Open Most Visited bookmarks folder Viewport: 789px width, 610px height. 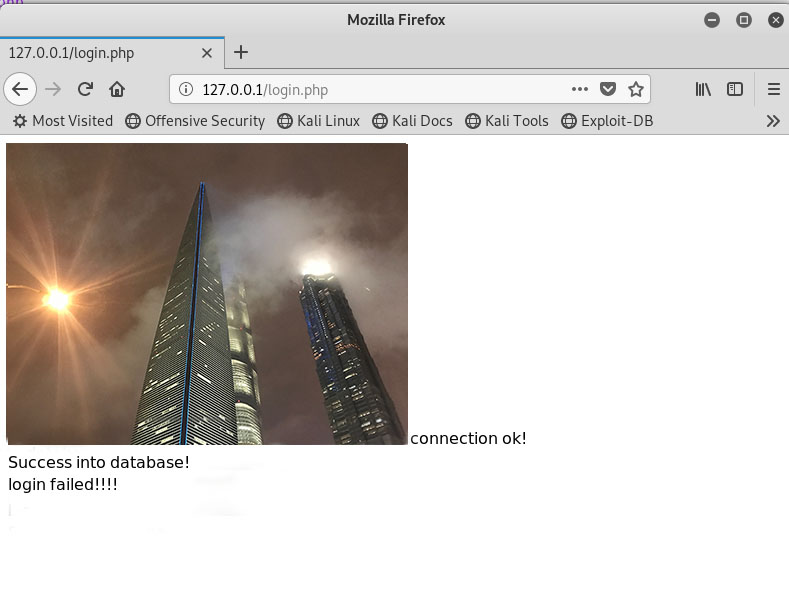tap(62, 121)
